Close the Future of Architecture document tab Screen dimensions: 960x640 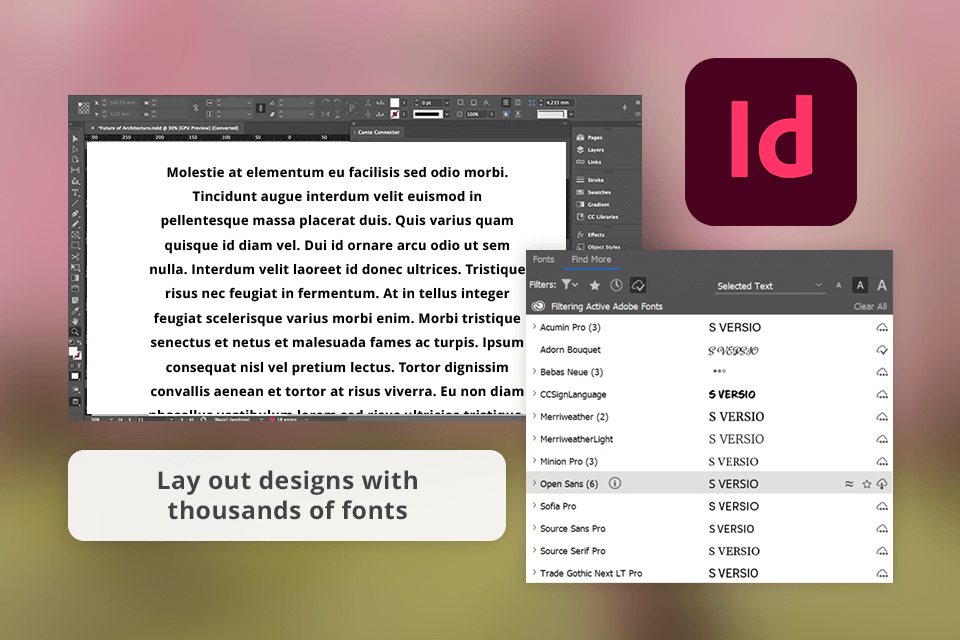(x=92, y=128)
